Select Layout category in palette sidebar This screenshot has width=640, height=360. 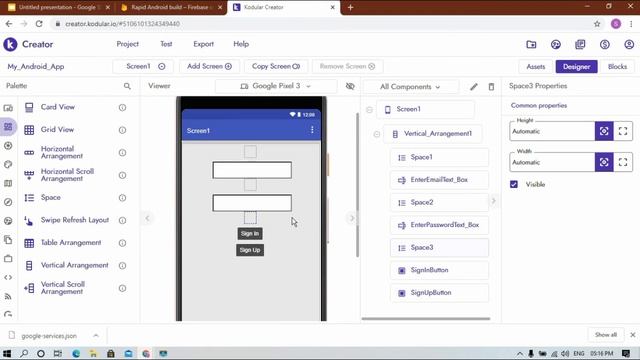point(8,127)
